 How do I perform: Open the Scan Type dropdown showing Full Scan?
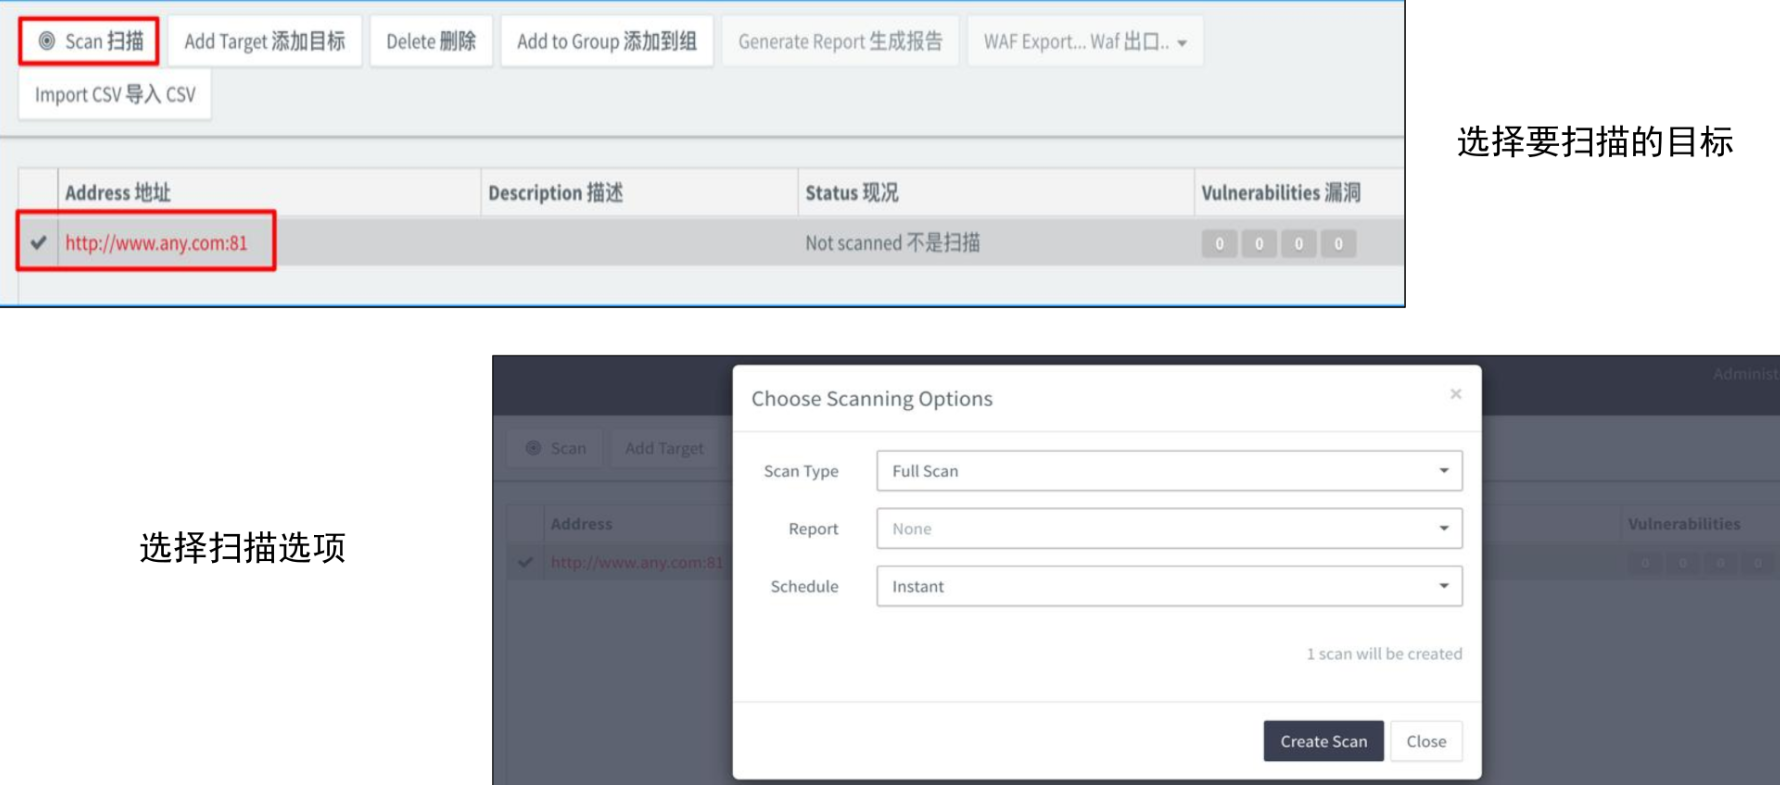1168,471
